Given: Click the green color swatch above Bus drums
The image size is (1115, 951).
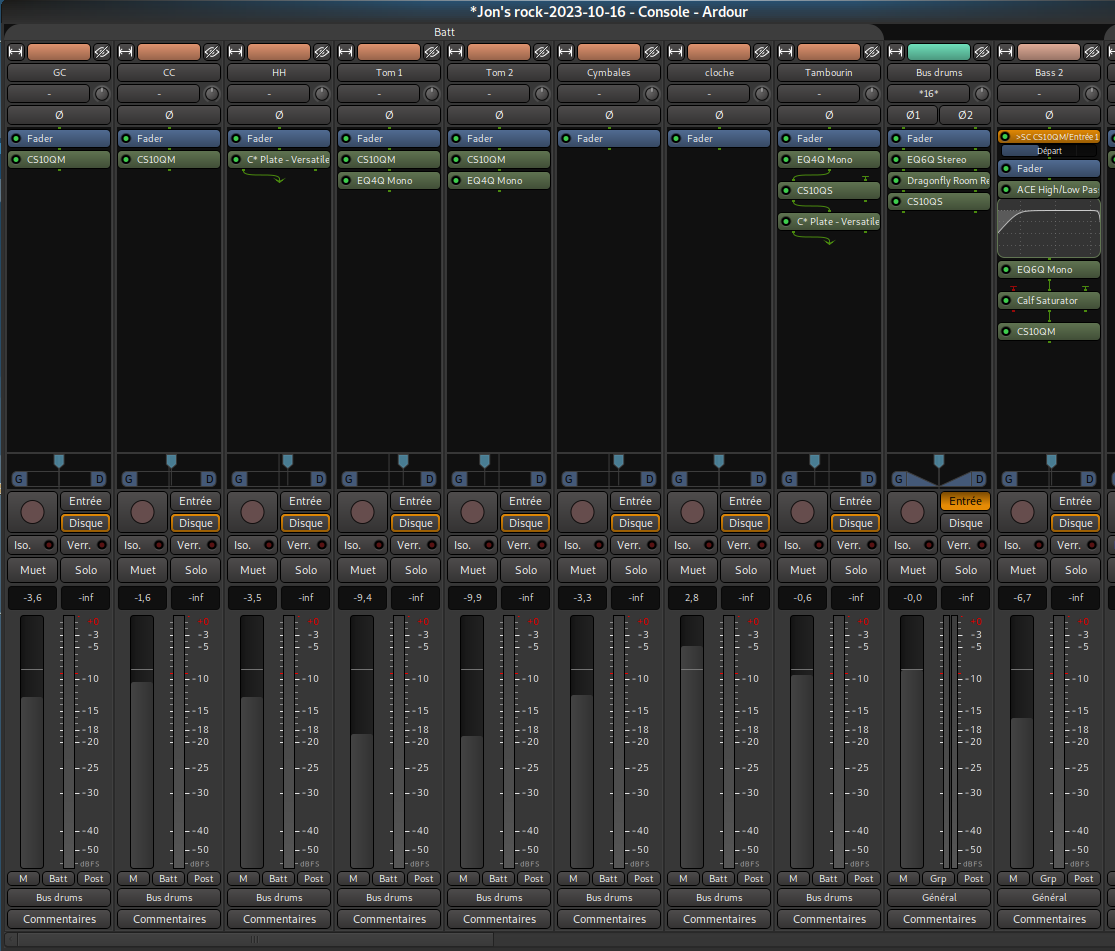Looking at the screenshot, I should pyautogui.click(x=938, y=52).
